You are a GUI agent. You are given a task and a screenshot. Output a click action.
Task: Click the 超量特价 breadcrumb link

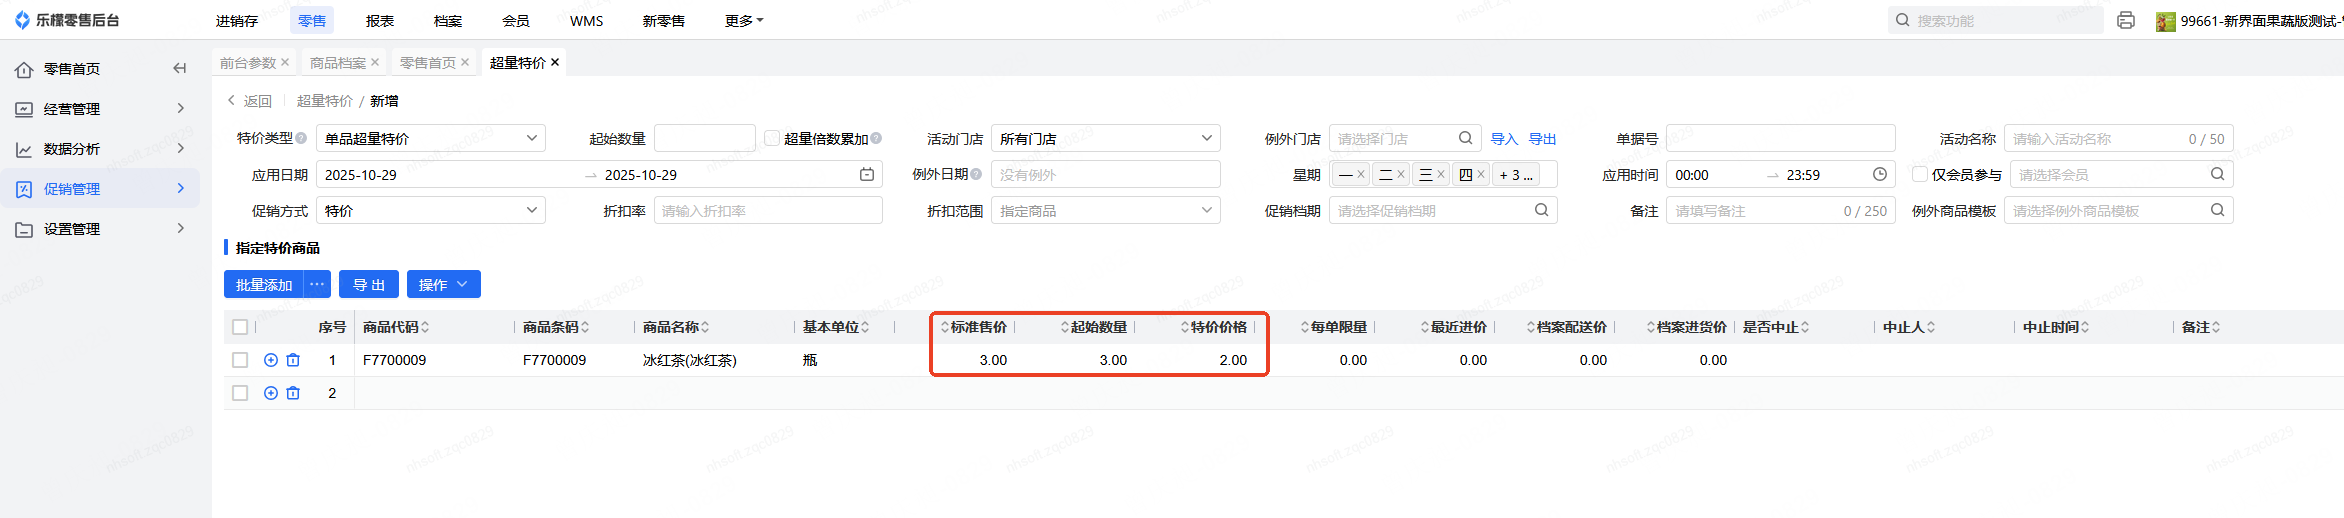pyautogui.click(x=325, y=101)
